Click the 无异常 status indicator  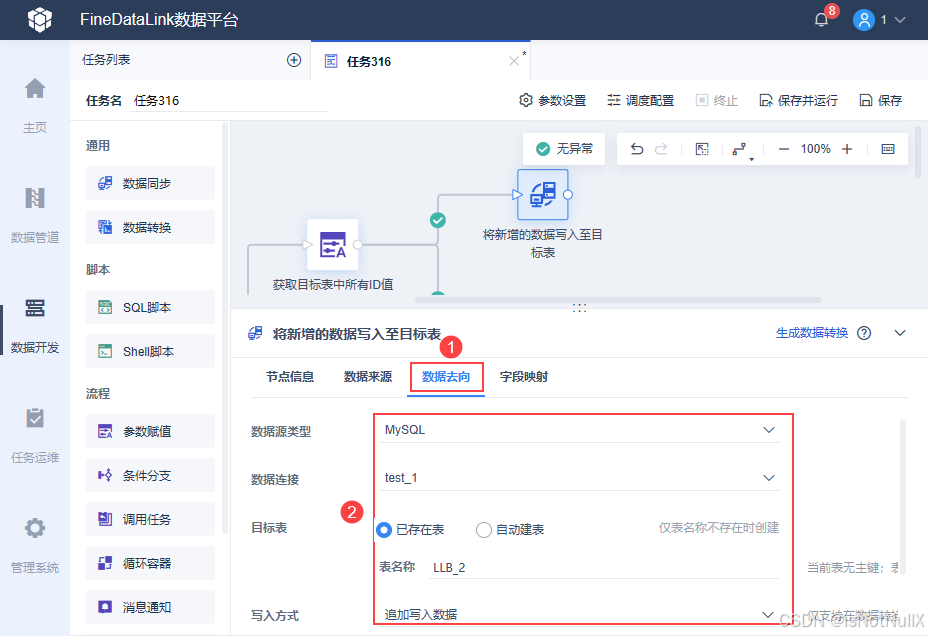pyautogui.click(x=564, y=149)
